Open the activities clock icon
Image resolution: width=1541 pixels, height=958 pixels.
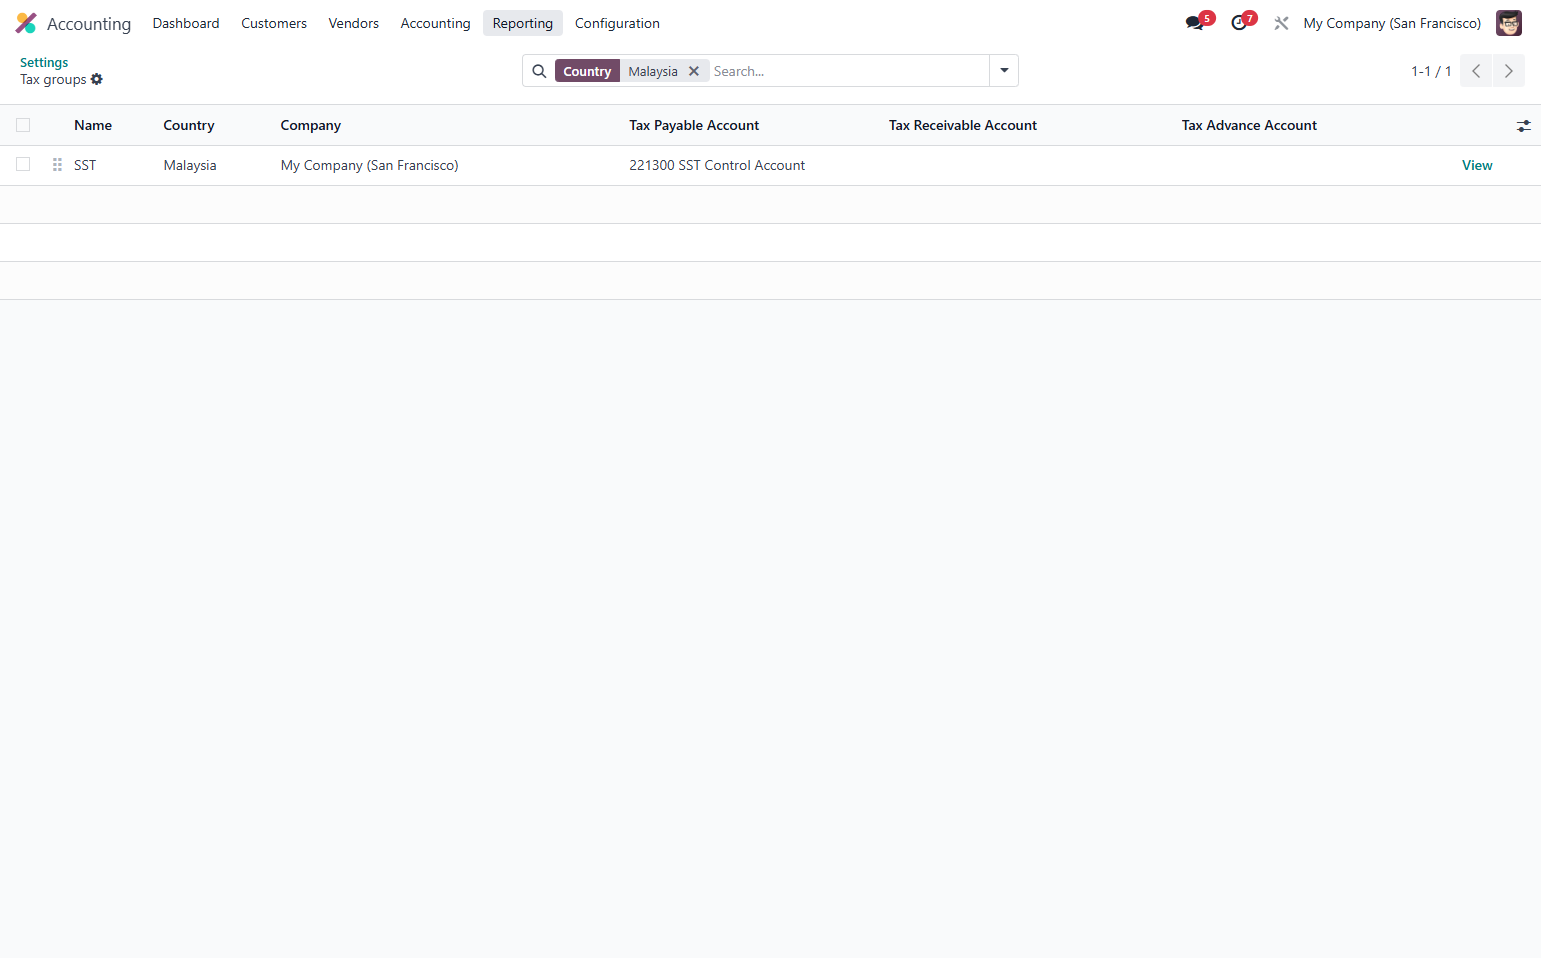(x=1239, y=23)
